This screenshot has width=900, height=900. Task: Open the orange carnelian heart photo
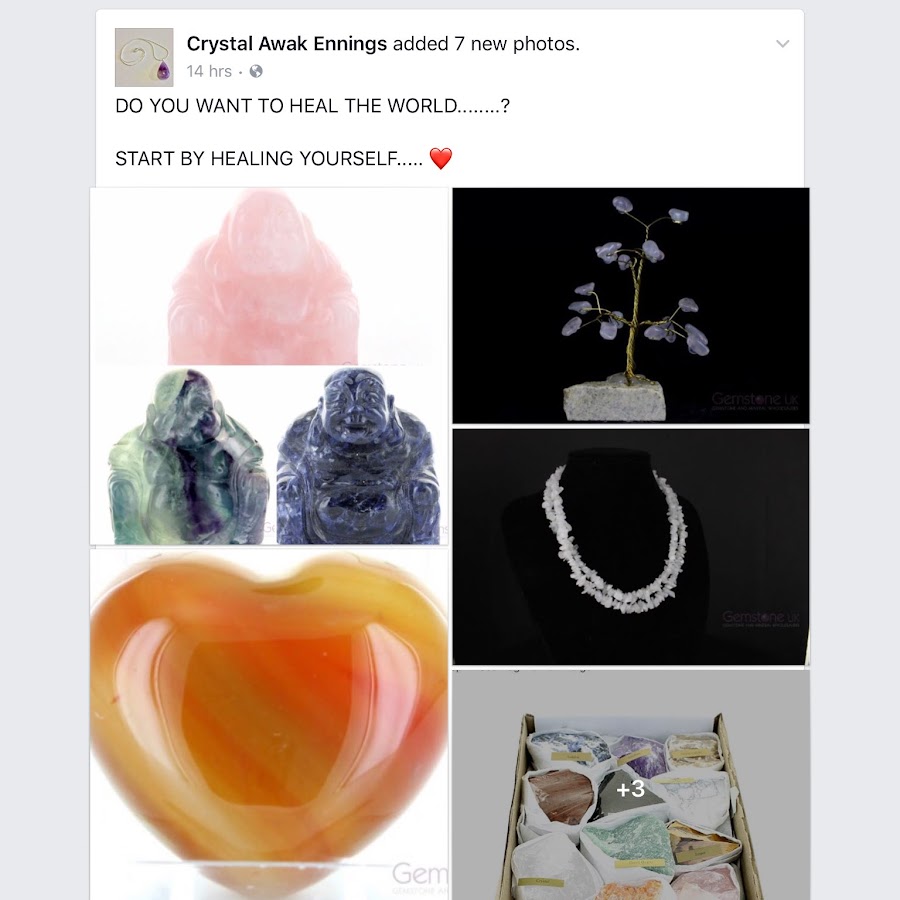[269, 724]
